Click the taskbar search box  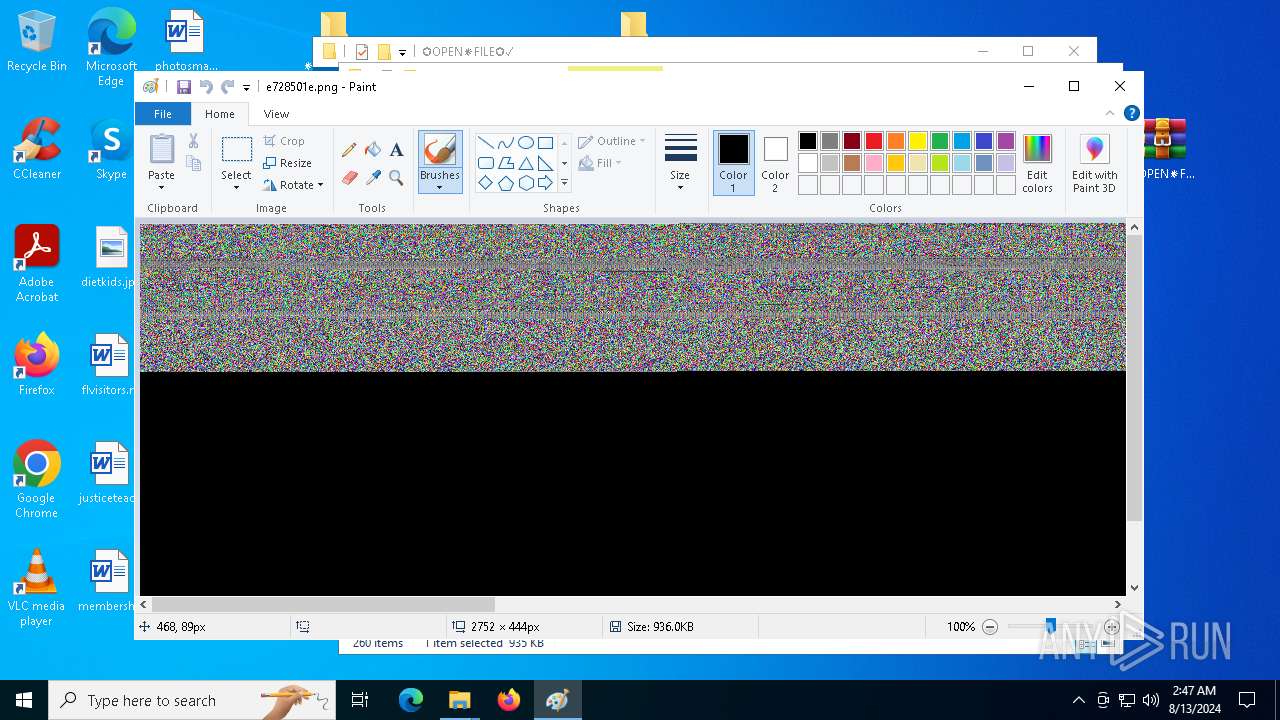pyautogui.click(x=192, y=700)
